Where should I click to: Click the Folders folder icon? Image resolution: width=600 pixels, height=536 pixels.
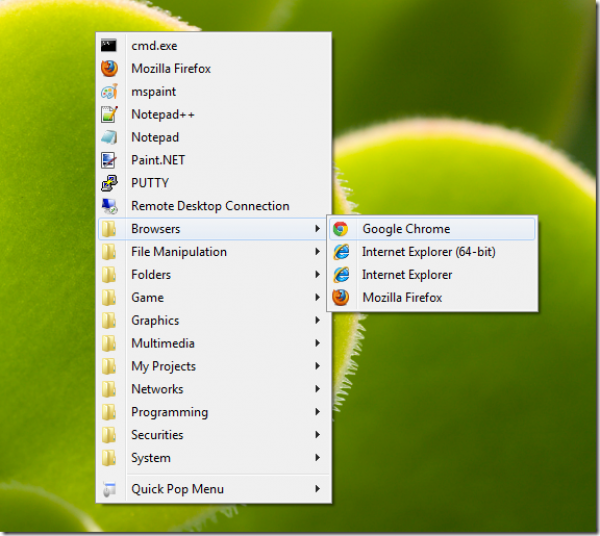[109, 275]
